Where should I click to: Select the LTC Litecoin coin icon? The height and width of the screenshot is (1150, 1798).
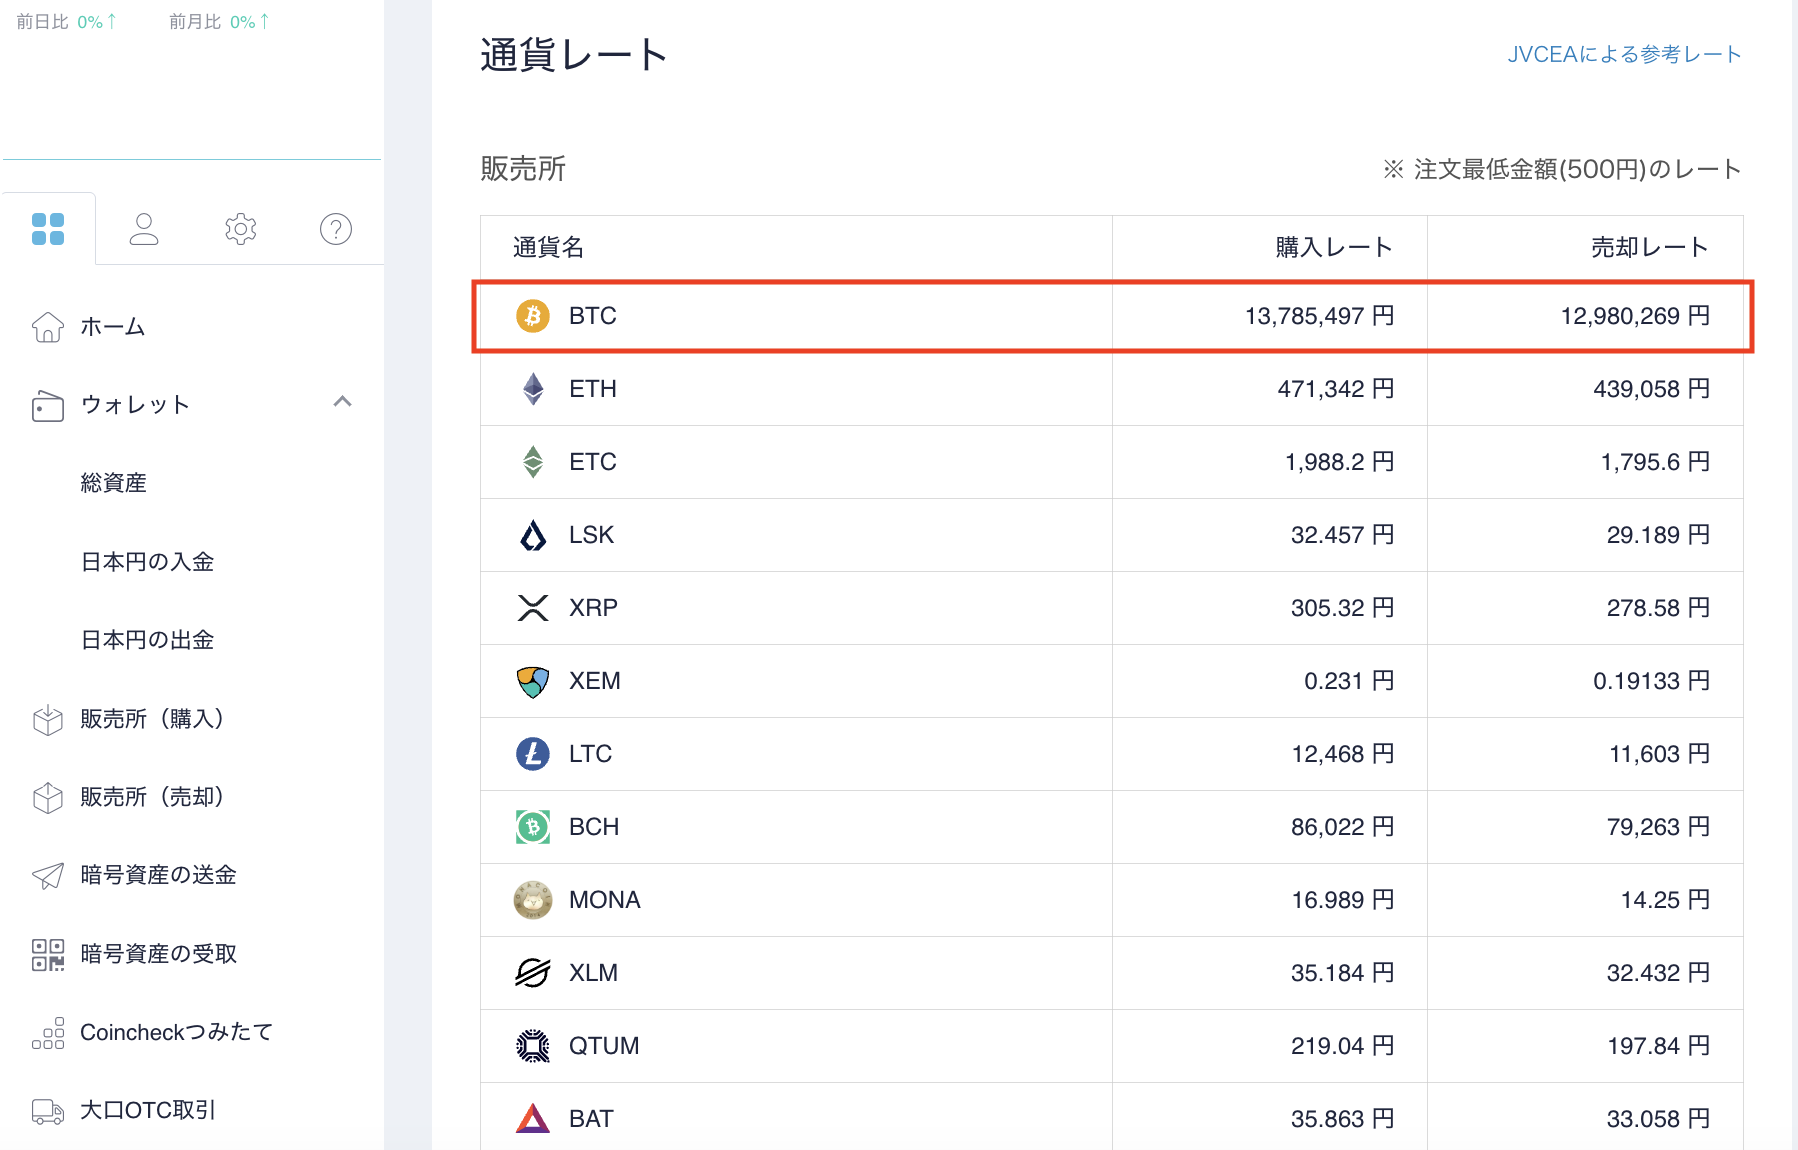pyautogui.click(x=533, y=753)
